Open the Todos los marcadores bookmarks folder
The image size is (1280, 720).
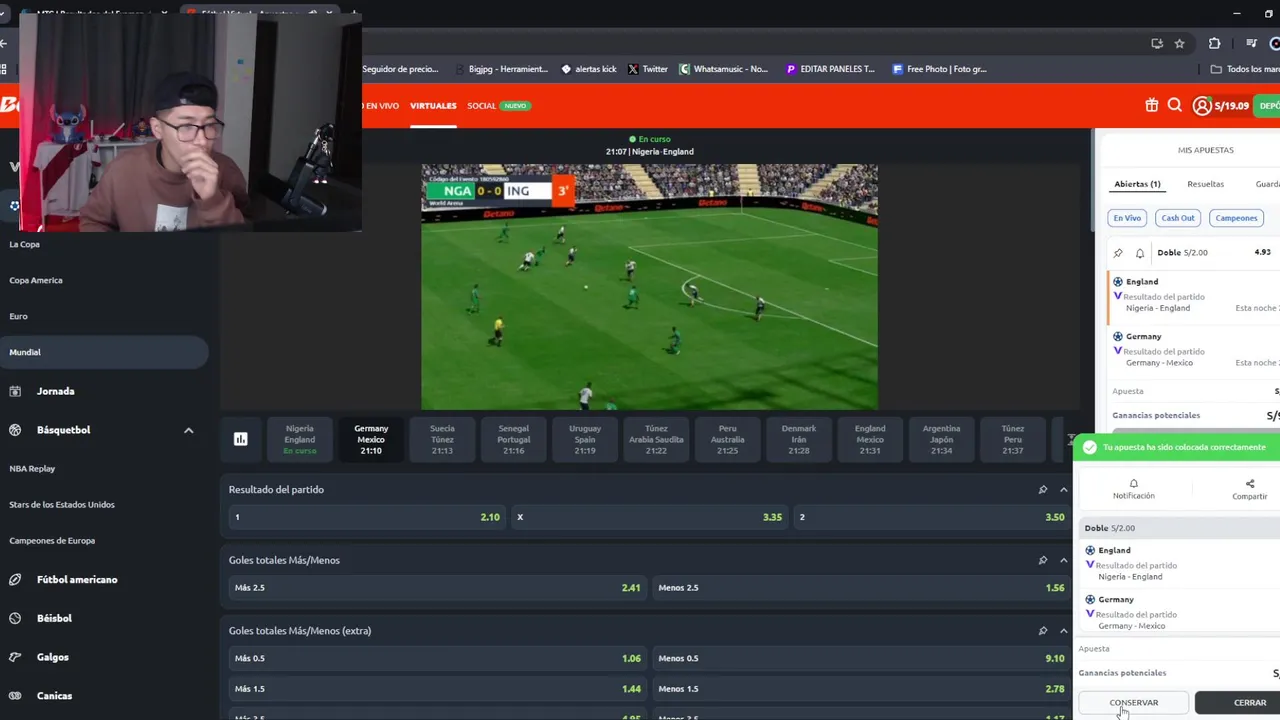click(1244, 69)
